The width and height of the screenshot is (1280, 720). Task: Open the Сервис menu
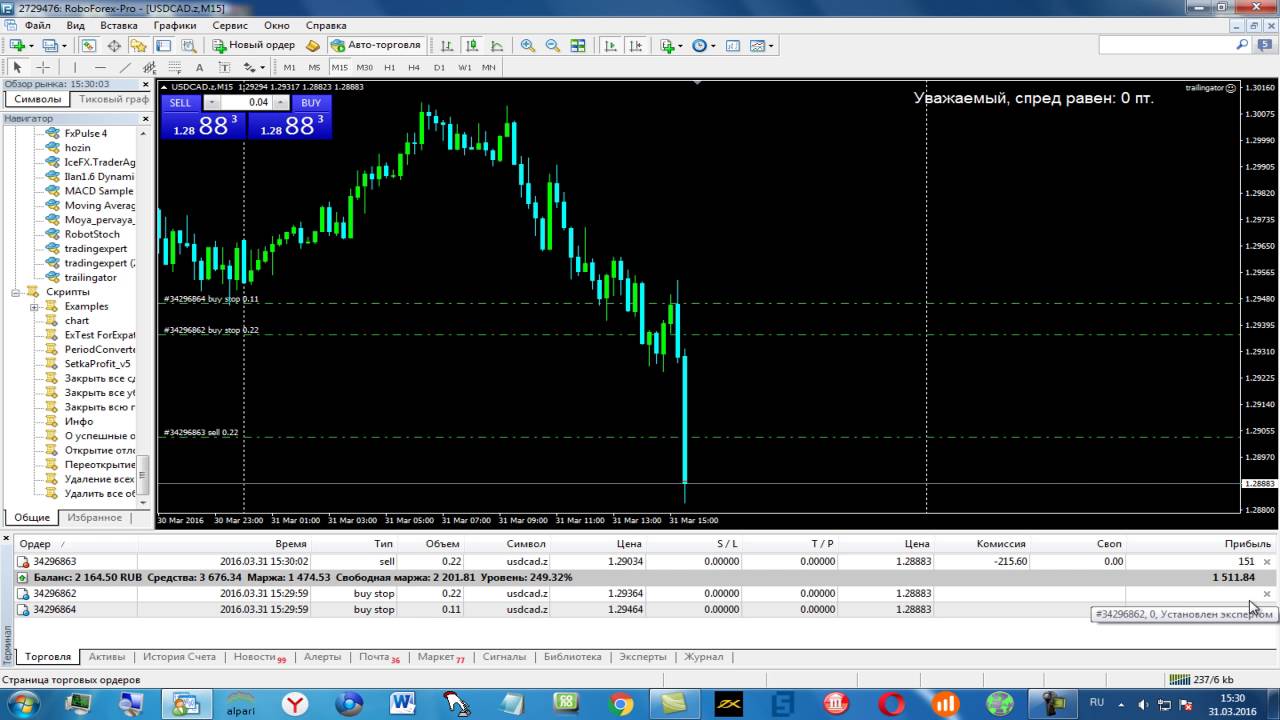[230, 25]
